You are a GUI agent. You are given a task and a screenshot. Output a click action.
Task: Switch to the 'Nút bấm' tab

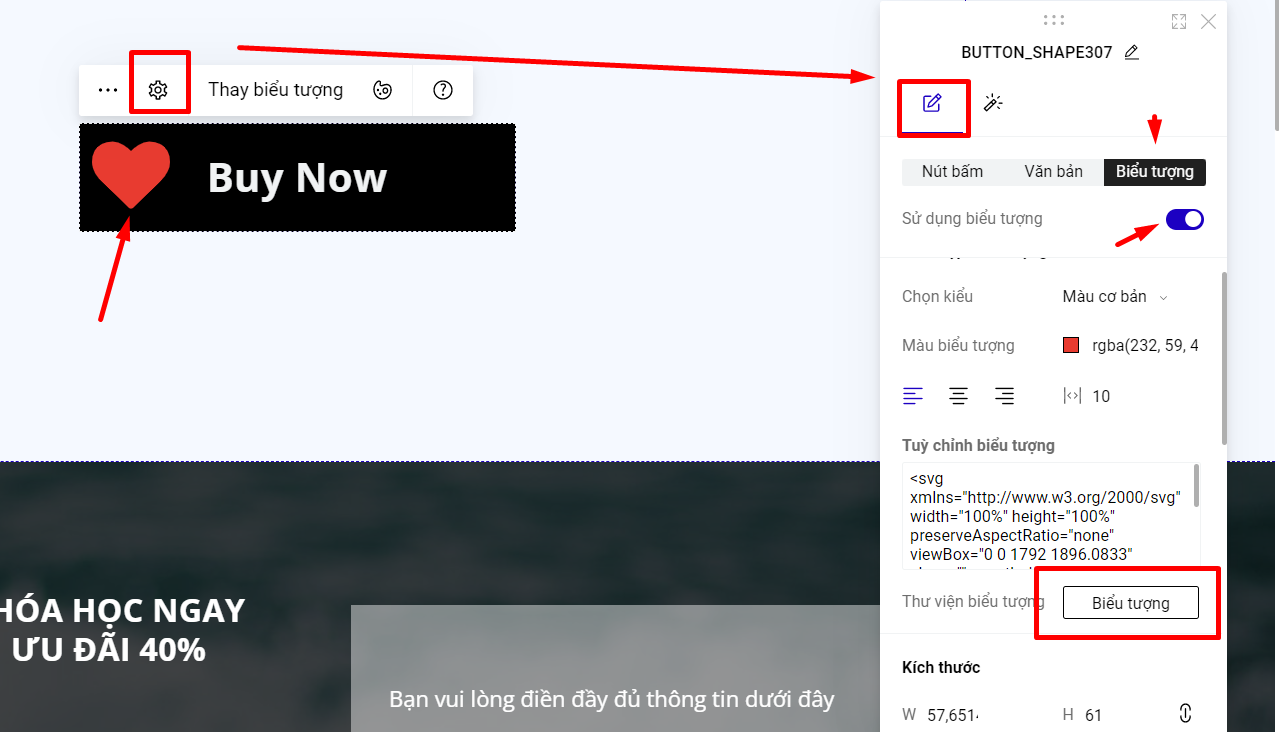click(x=952, y=172)
